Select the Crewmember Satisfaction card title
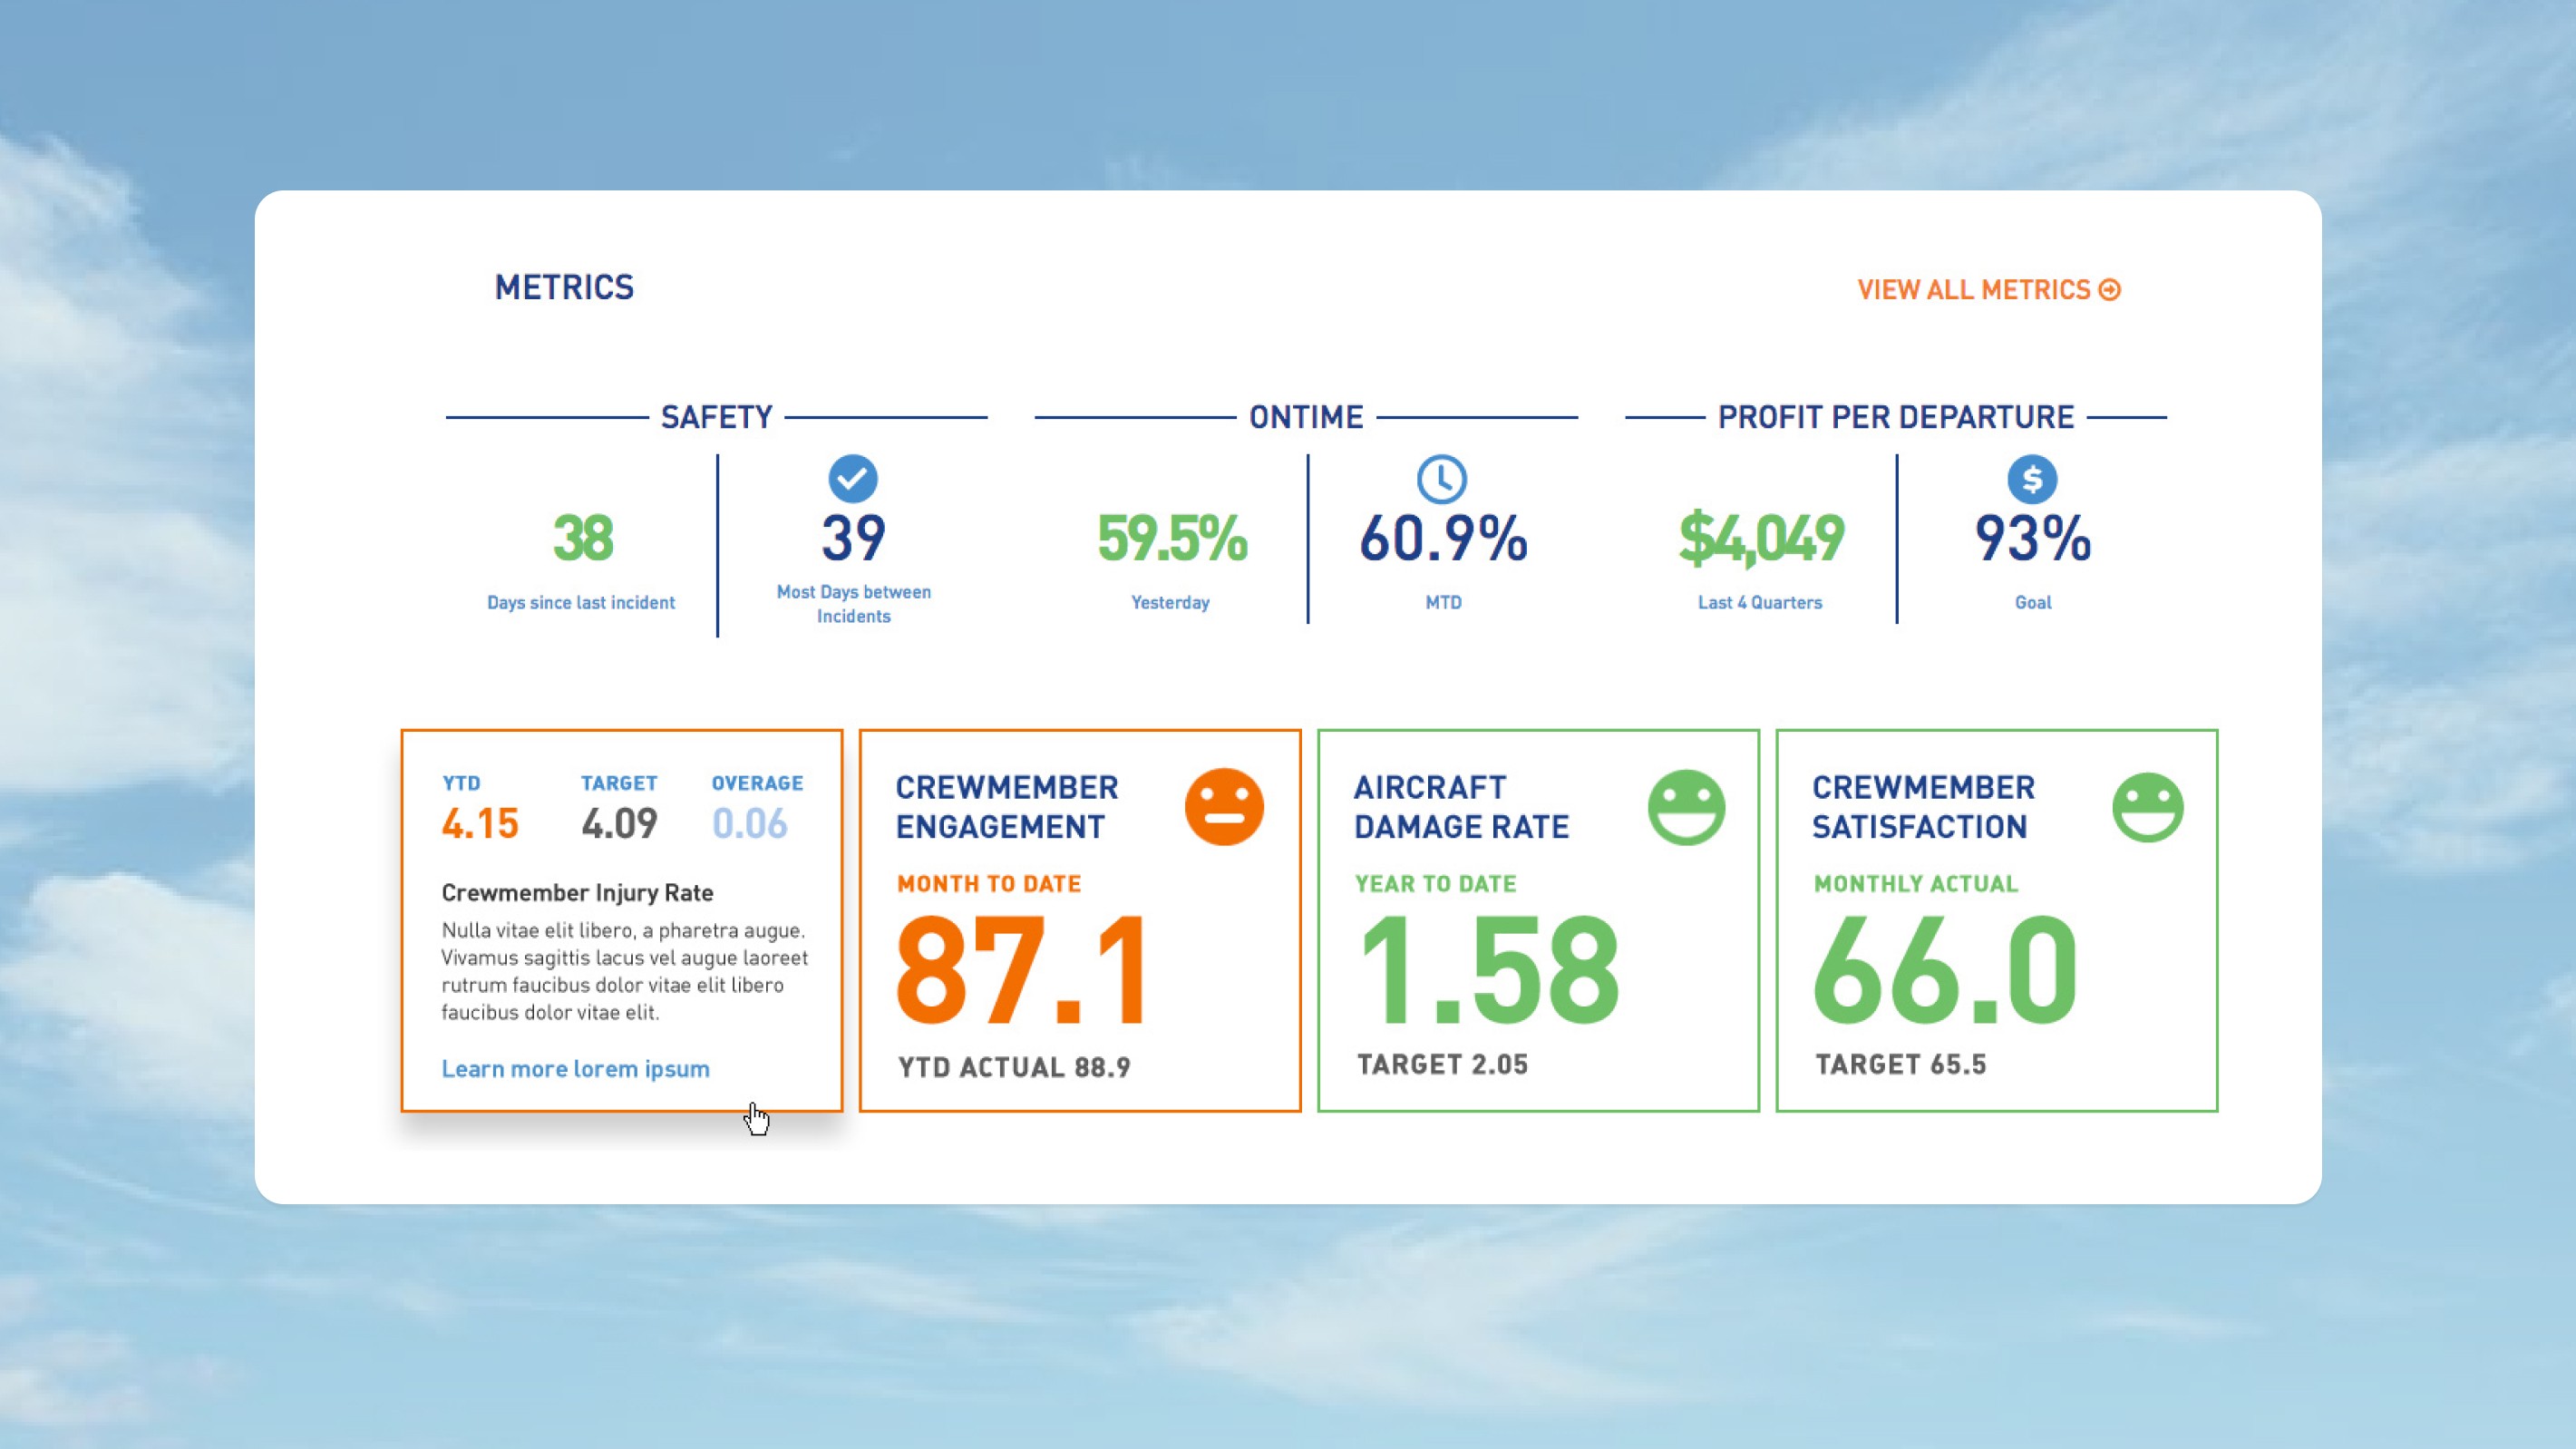 [1923, 807]
